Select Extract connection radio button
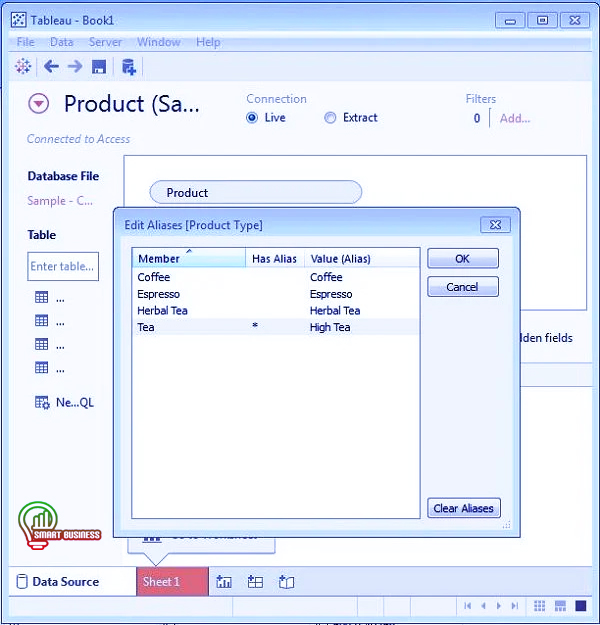600x625 pixels. coord(330,118)
